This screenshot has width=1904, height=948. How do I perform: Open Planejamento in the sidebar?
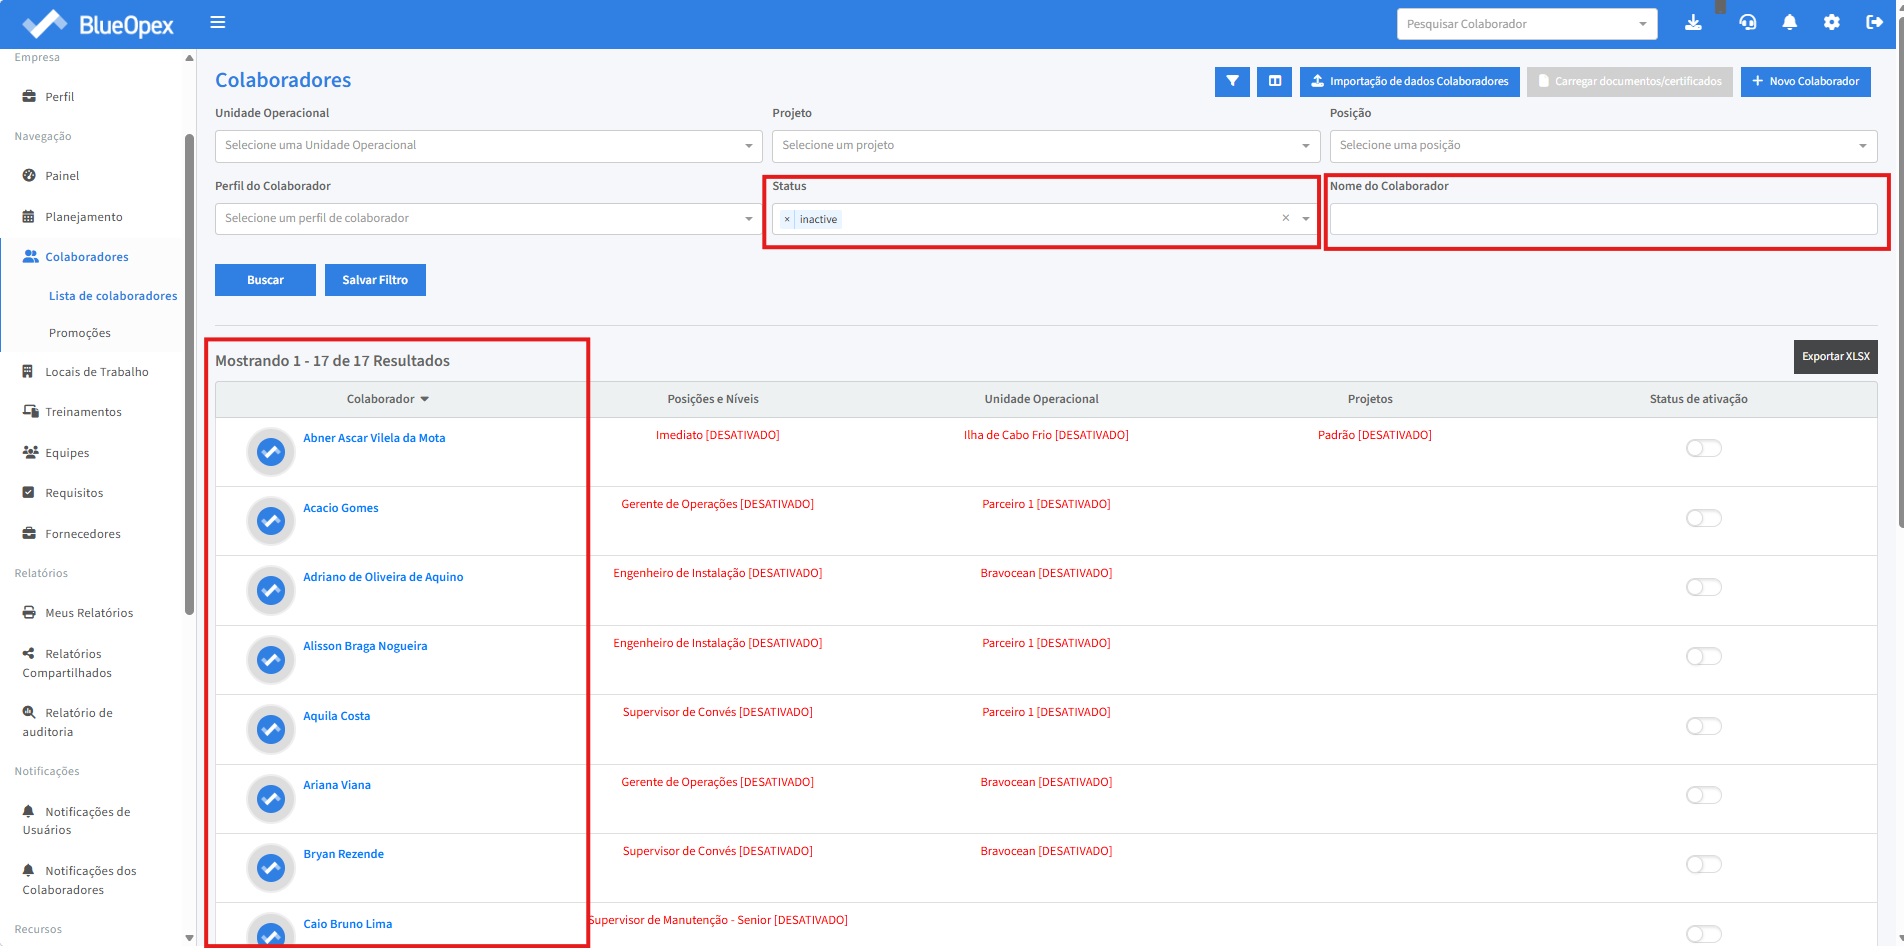point(84,217)
